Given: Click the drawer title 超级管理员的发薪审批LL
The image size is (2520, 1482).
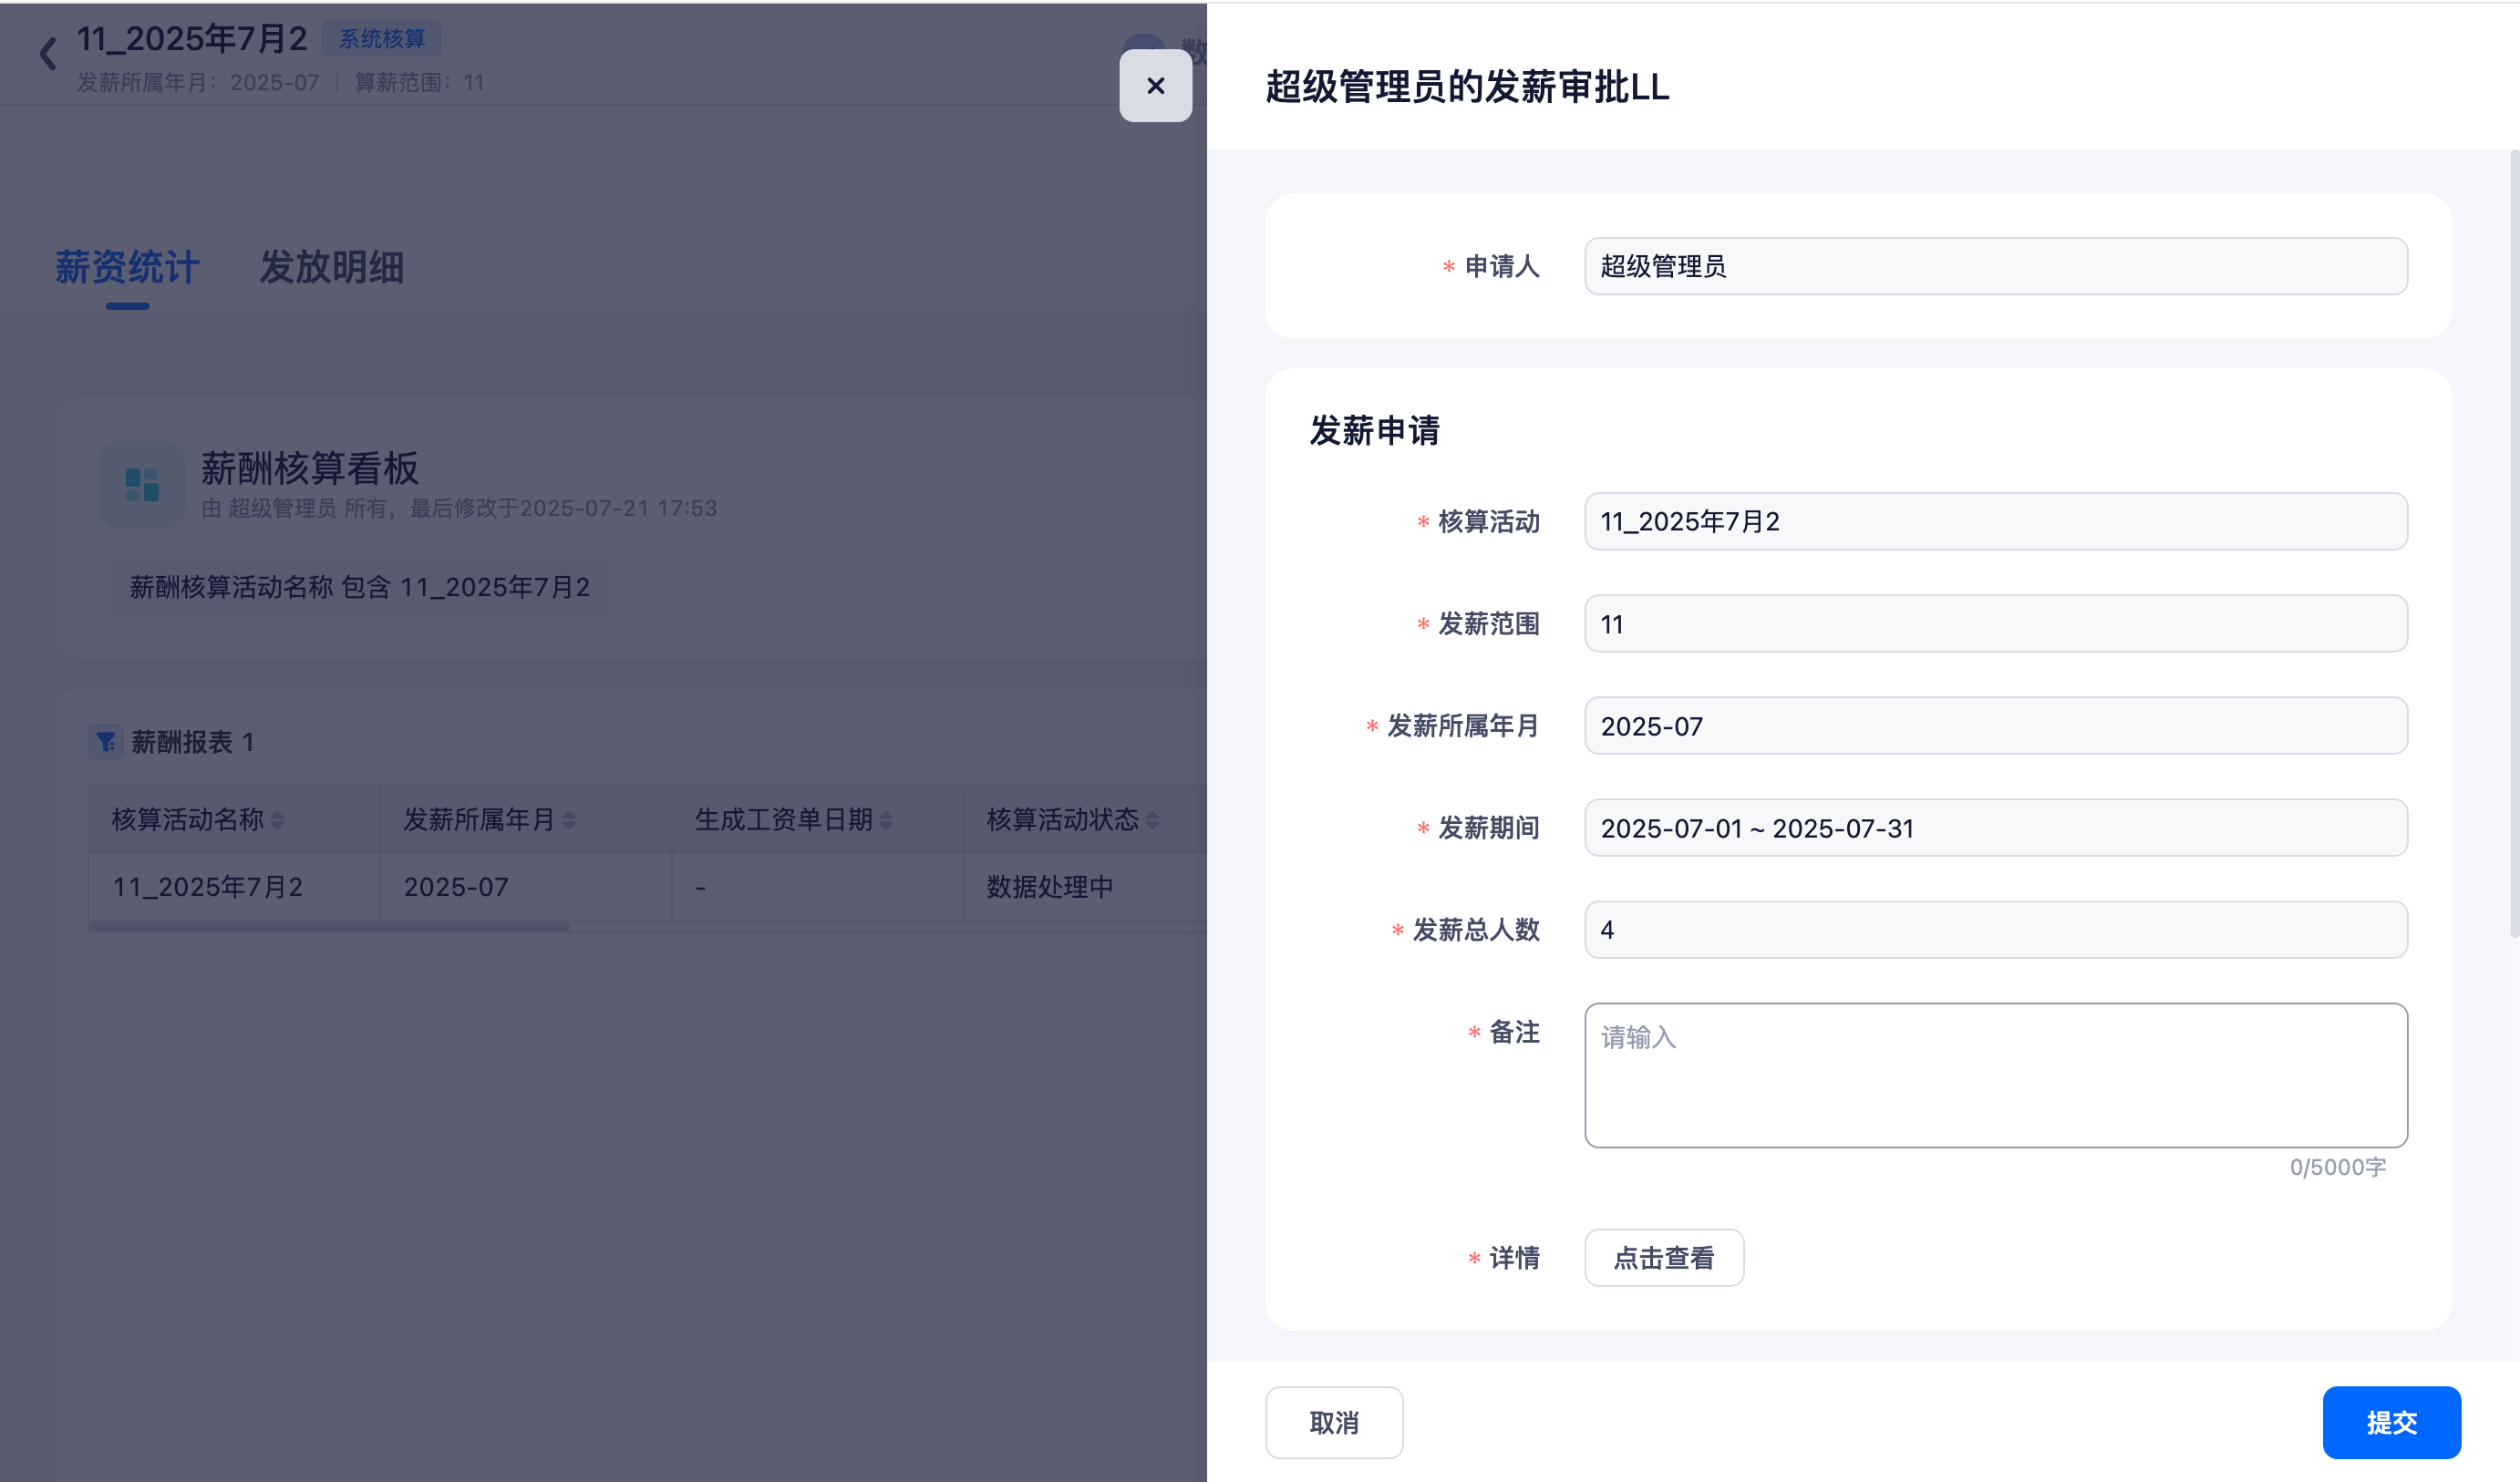Looking at the screenshot, I should tap(1467, 87).
